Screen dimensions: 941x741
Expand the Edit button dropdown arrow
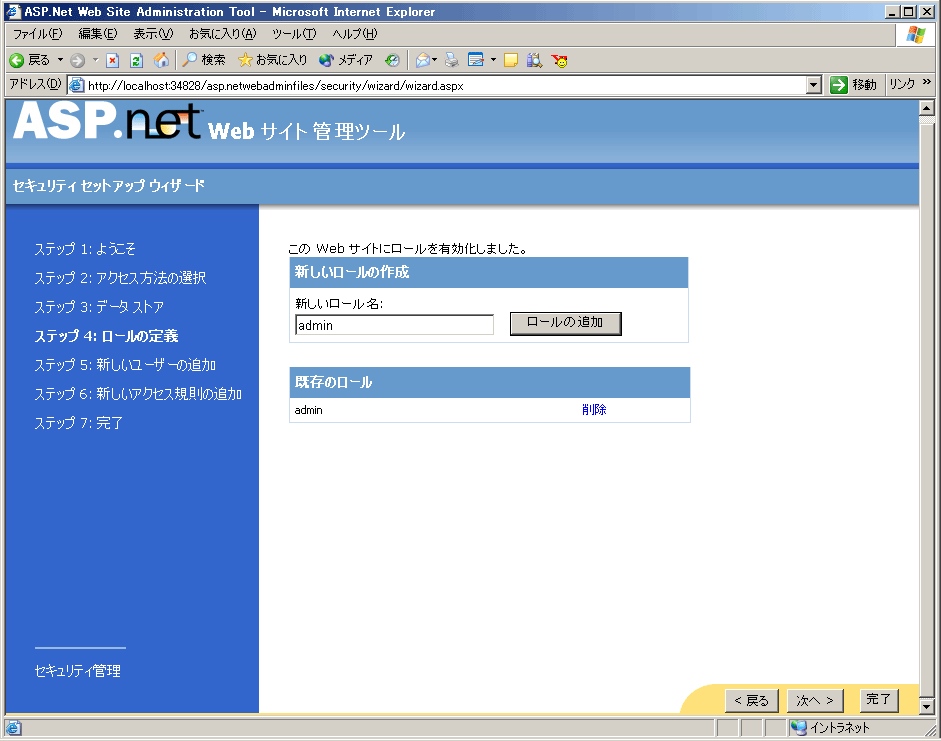coord(493,60)
